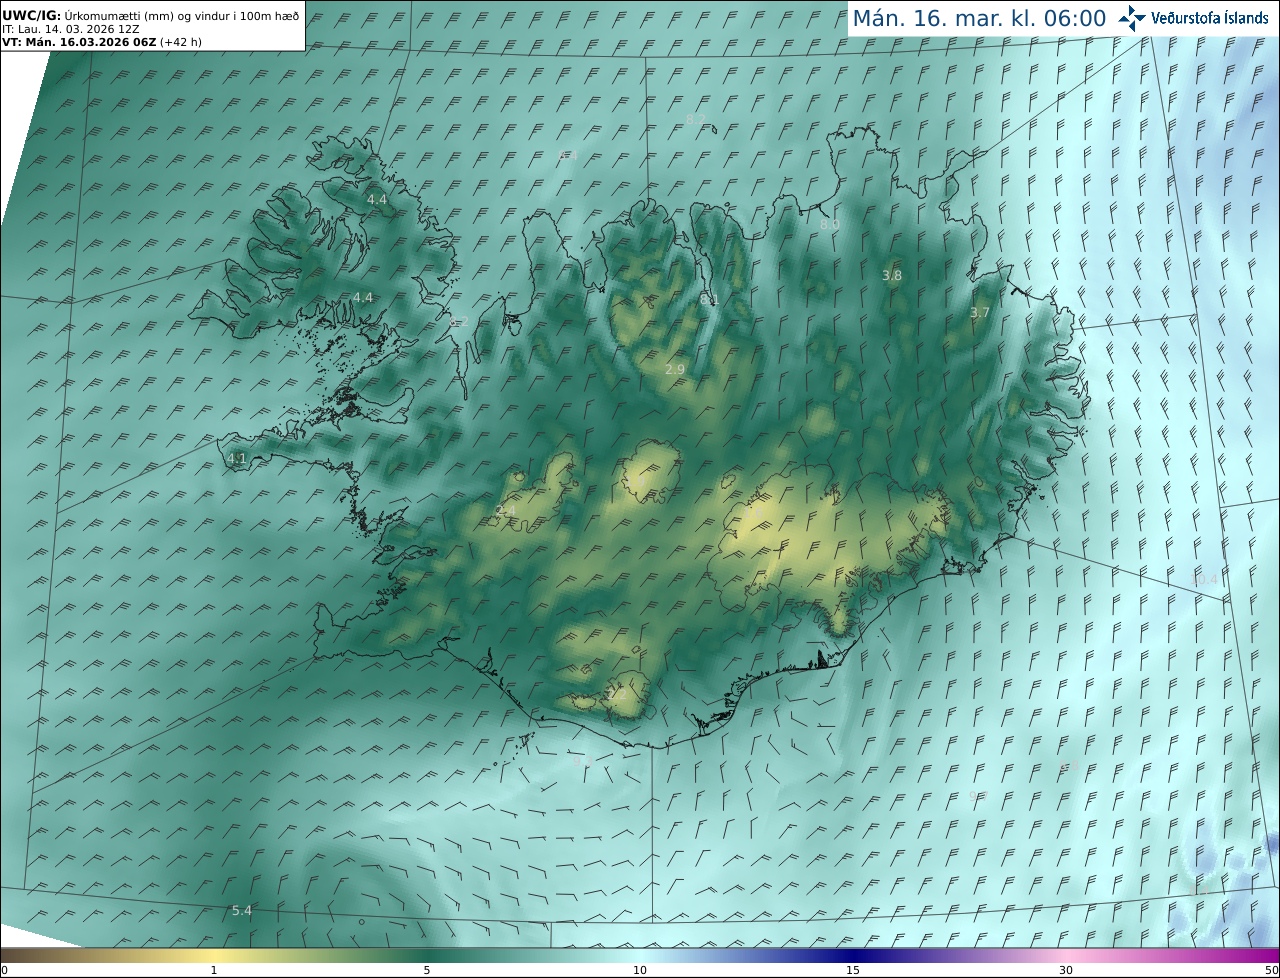
Task: Click the 30 tick on the color scale
Action: click(1066, 970)
